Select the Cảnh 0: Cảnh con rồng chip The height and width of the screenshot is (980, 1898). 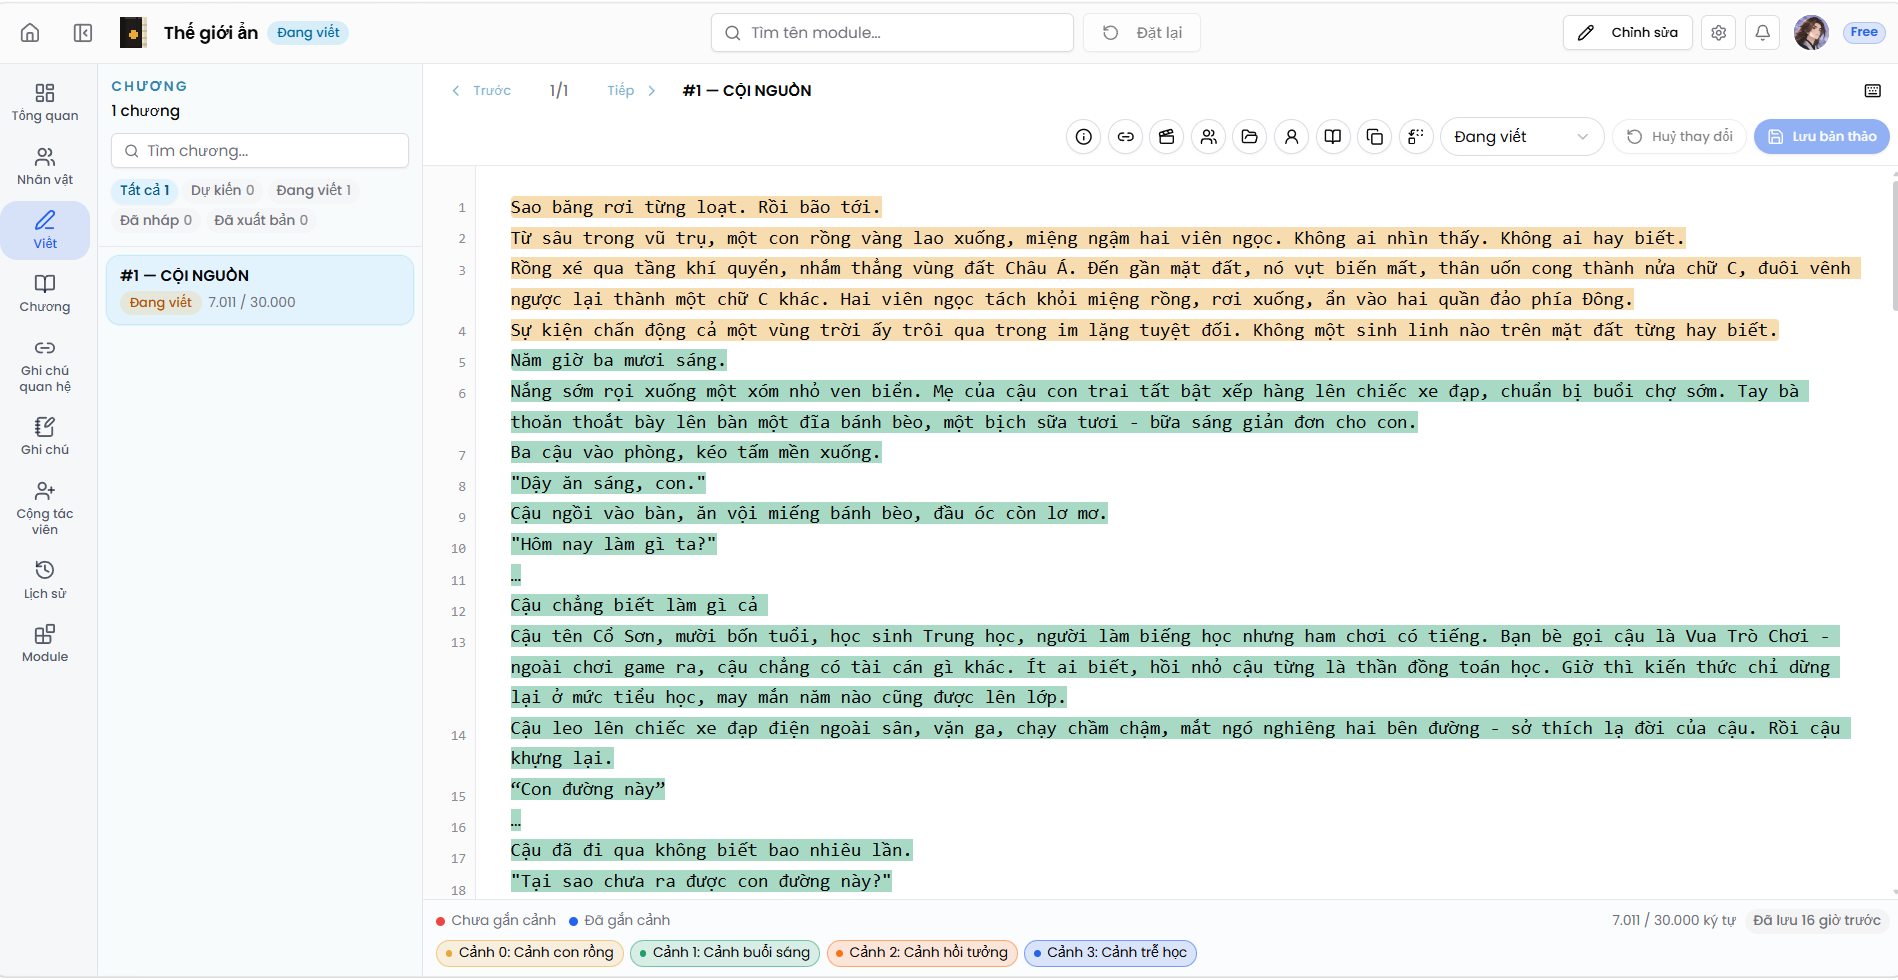click(x=530, y=953)
